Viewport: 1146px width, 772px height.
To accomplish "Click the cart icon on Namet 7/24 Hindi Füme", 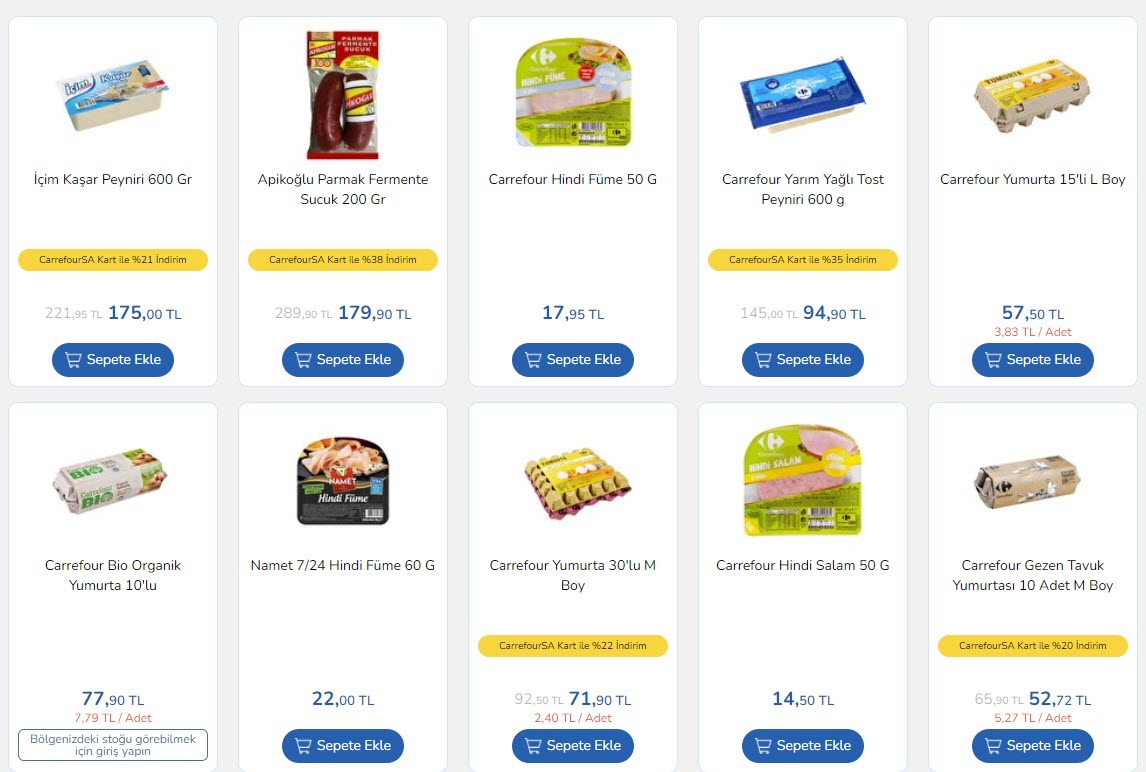I will pyautogui.click(x=305, y=745).
